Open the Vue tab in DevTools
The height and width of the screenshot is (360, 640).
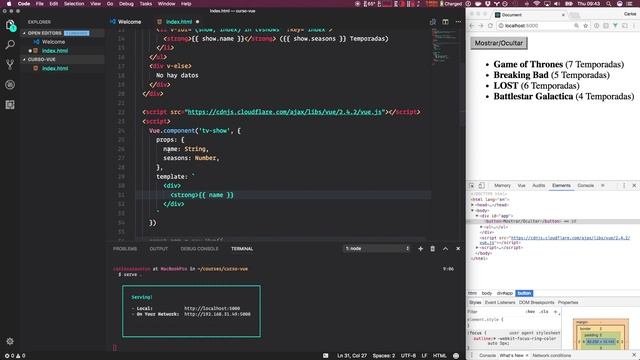coord(522,186)
